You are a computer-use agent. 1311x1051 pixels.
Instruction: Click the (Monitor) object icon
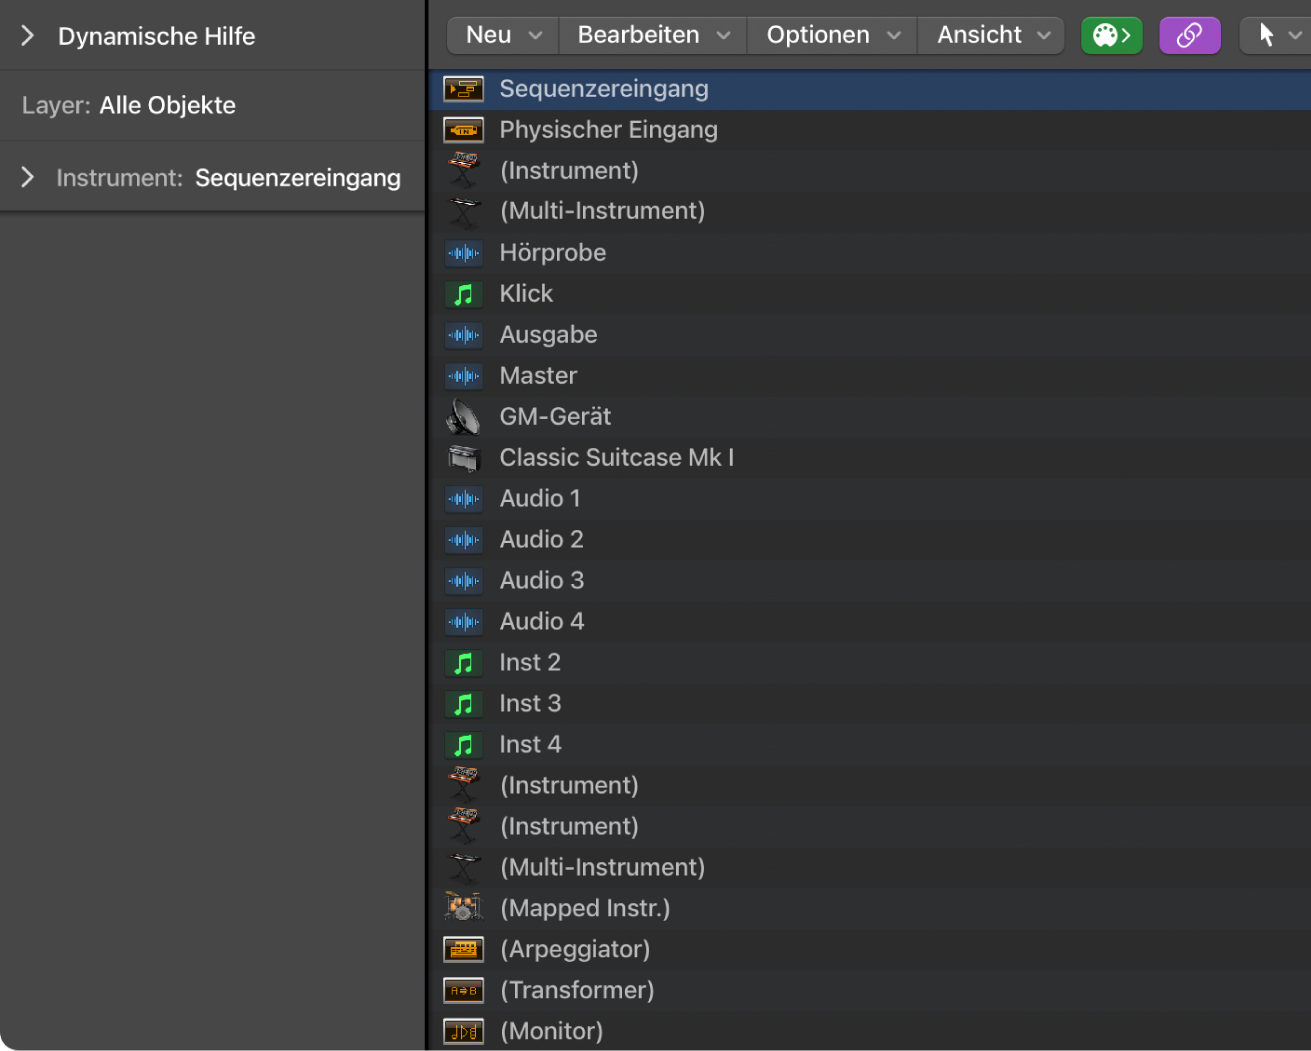coord(463,1030)
